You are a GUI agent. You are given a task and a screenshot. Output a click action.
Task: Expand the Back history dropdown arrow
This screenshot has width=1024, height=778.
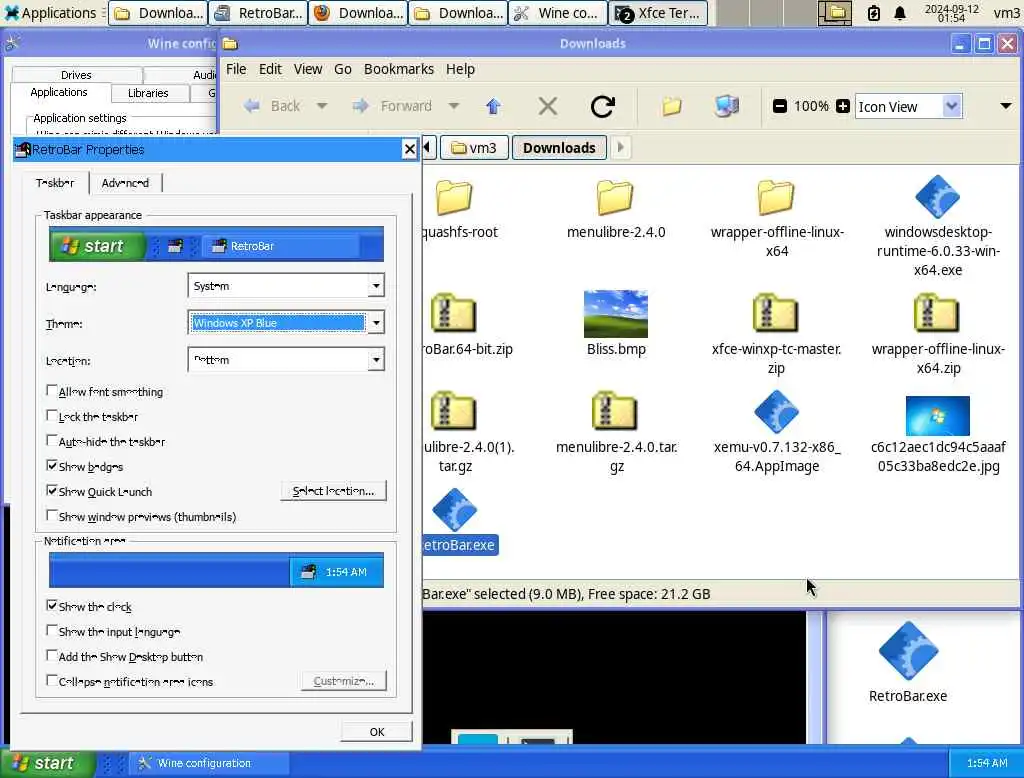click(x=321, y=106)
